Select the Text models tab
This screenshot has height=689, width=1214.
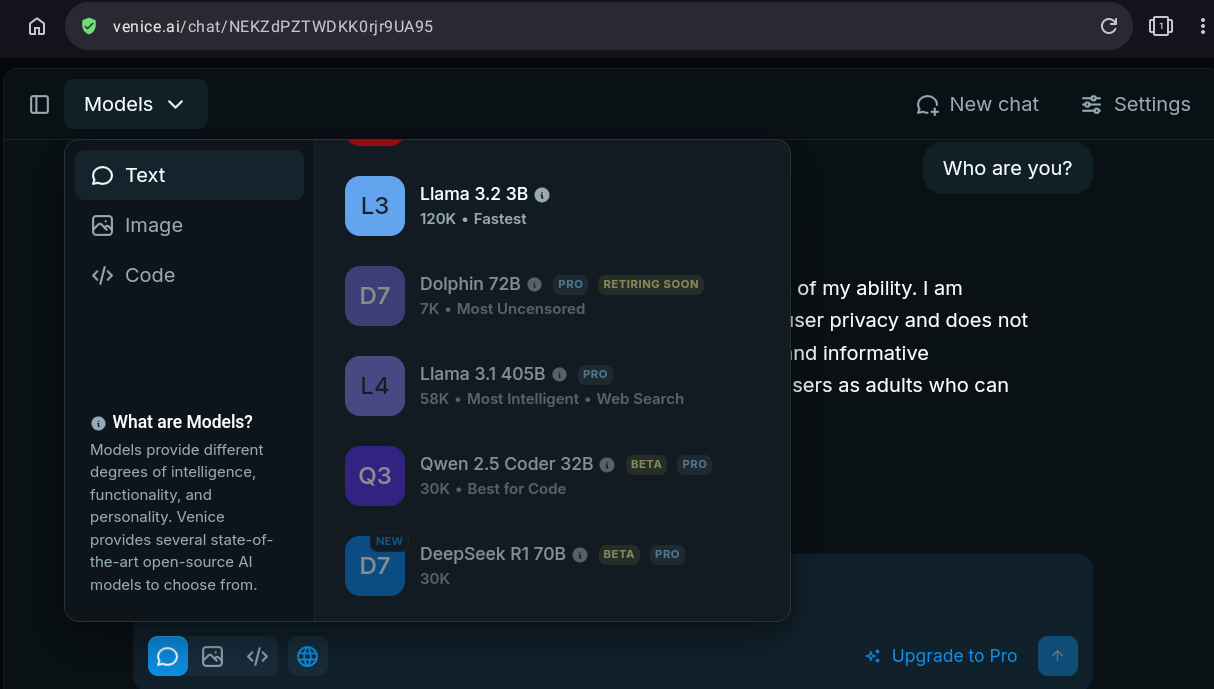click(x=189, y=175)
